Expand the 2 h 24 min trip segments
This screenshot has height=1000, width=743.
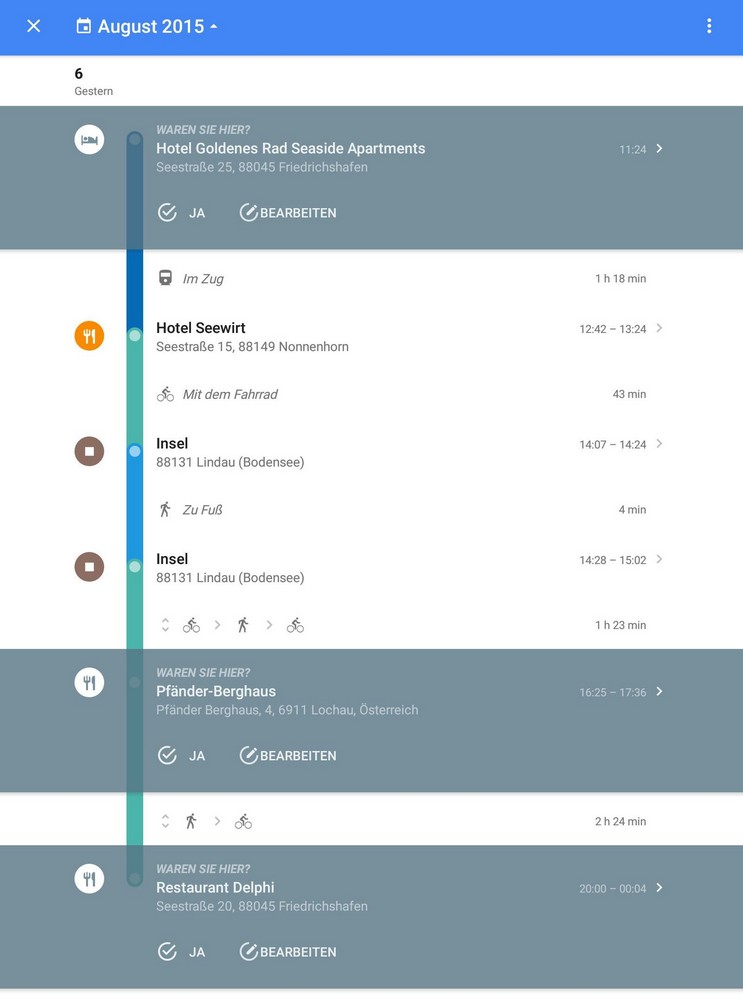tap(165, 821)
